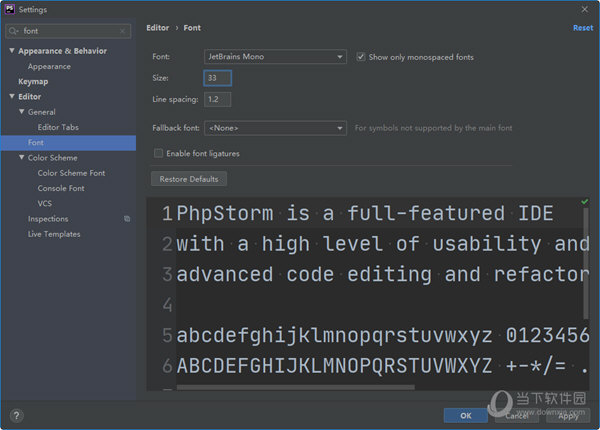Screen dimensions: 600x430
Task: Toggle Show only monospaced fonts checkbox
Action: 360,57
